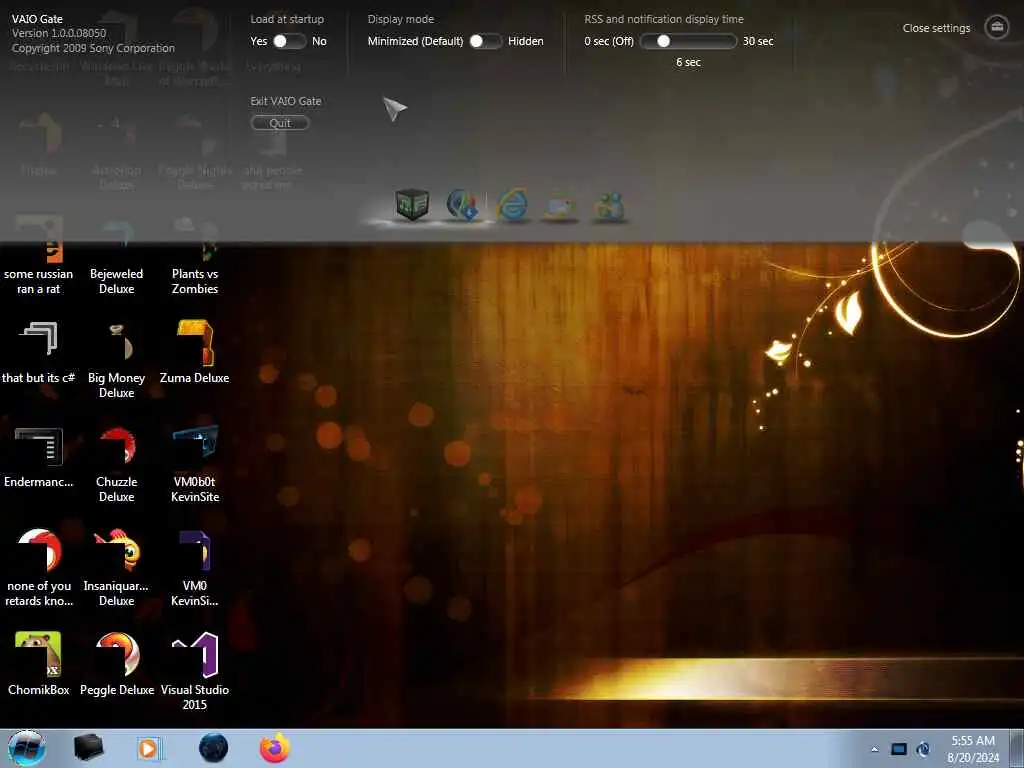Open the dark globe taskbar icon
The width and height of the screenshot is (1024, 768).
pyautogui.click(x=213, y=748)
